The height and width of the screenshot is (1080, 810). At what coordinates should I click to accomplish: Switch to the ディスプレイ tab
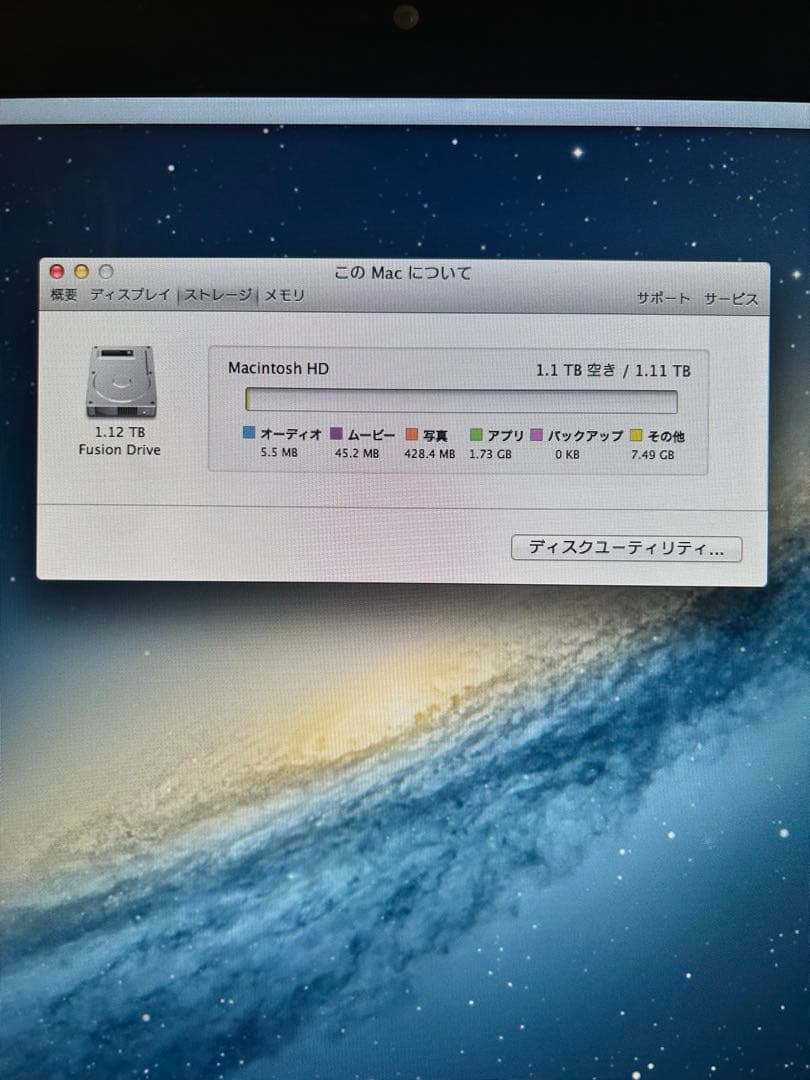(x=131, y=295)
